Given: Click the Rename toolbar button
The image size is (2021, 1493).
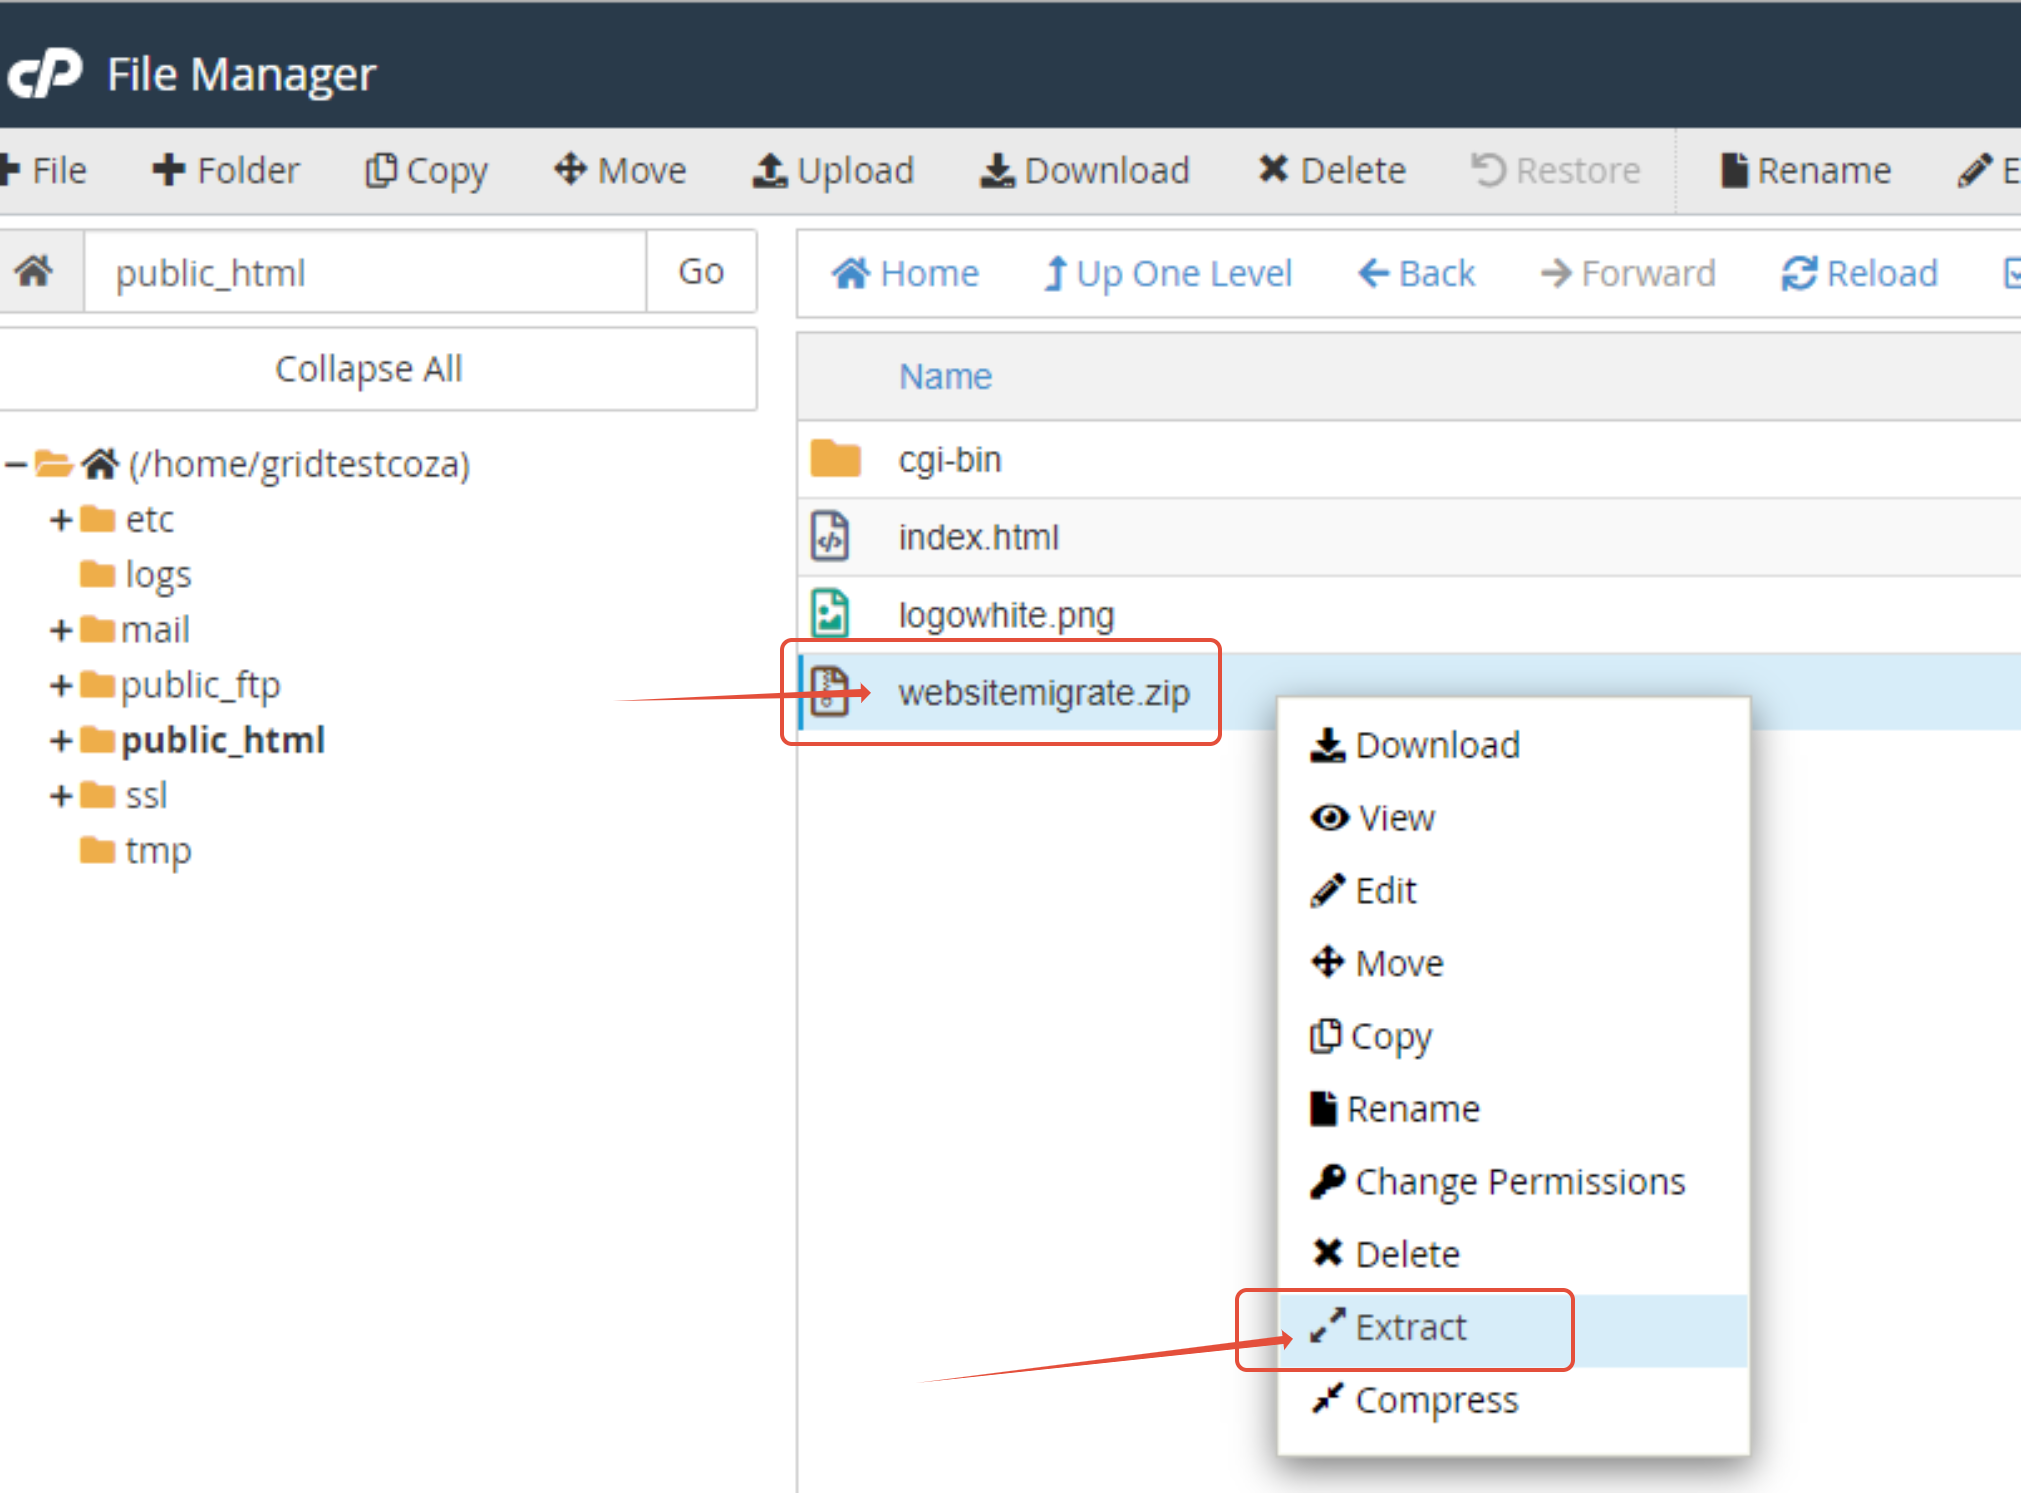Looking at the screenshot, I should pos(1805,170).
